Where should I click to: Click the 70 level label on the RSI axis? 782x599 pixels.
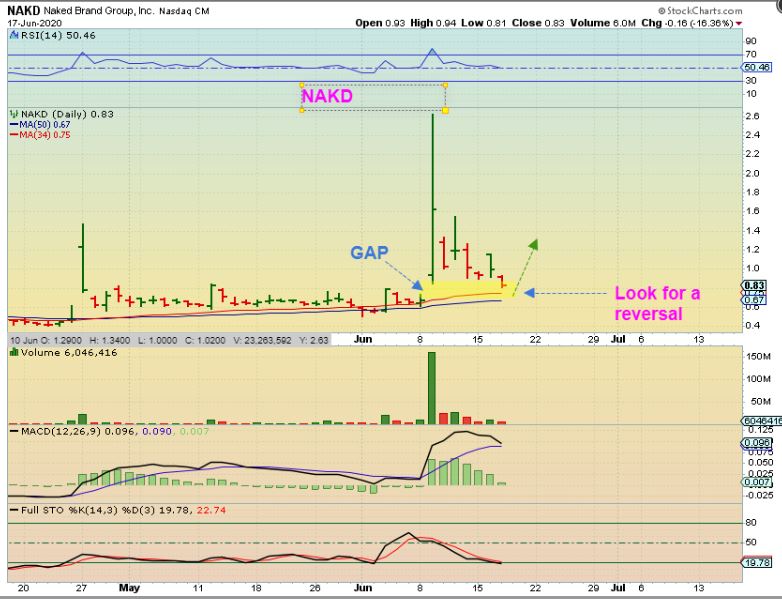coord(751,54)
